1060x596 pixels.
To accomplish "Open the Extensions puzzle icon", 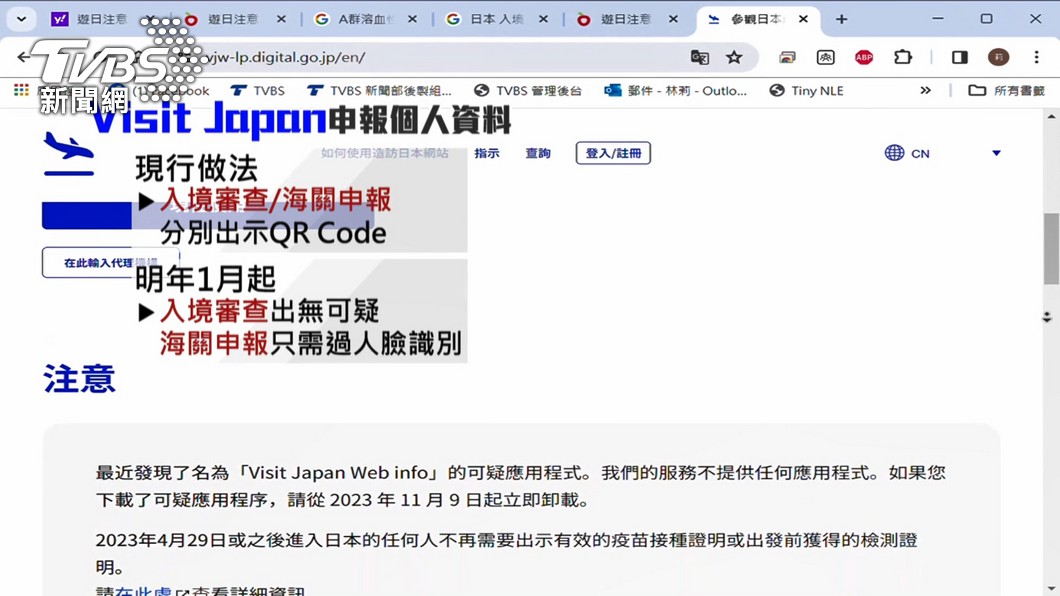I will (902, 57).
